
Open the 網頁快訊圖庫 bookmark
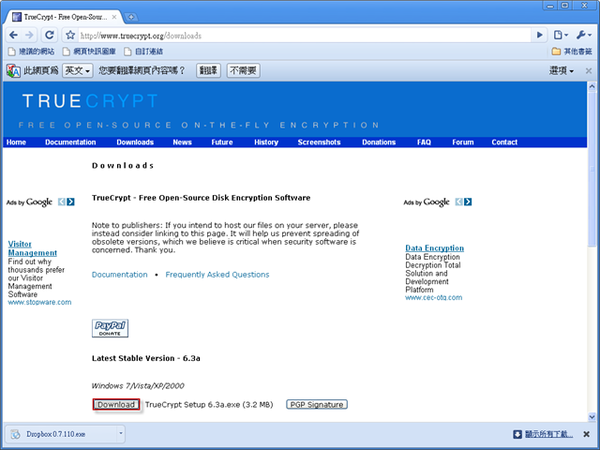click(x=89, y=51)
